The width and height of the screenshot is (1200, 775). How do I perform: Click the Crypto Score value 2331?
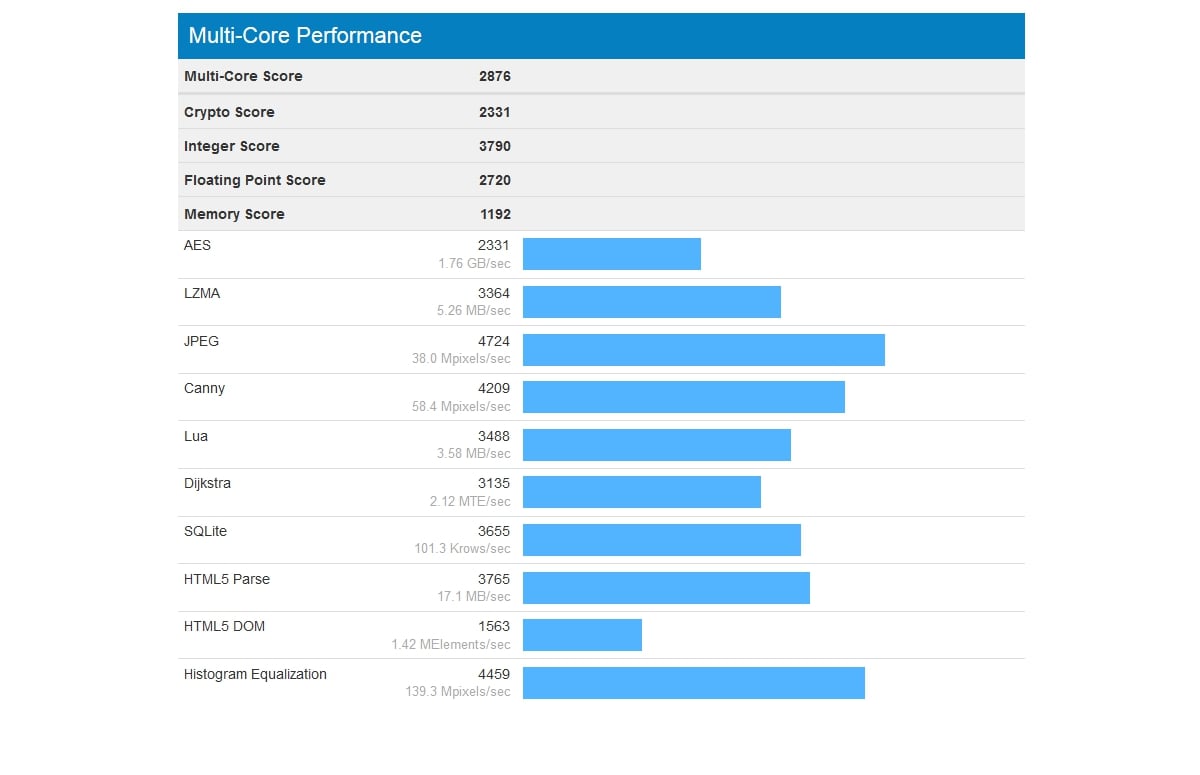[x=494, y=112]
